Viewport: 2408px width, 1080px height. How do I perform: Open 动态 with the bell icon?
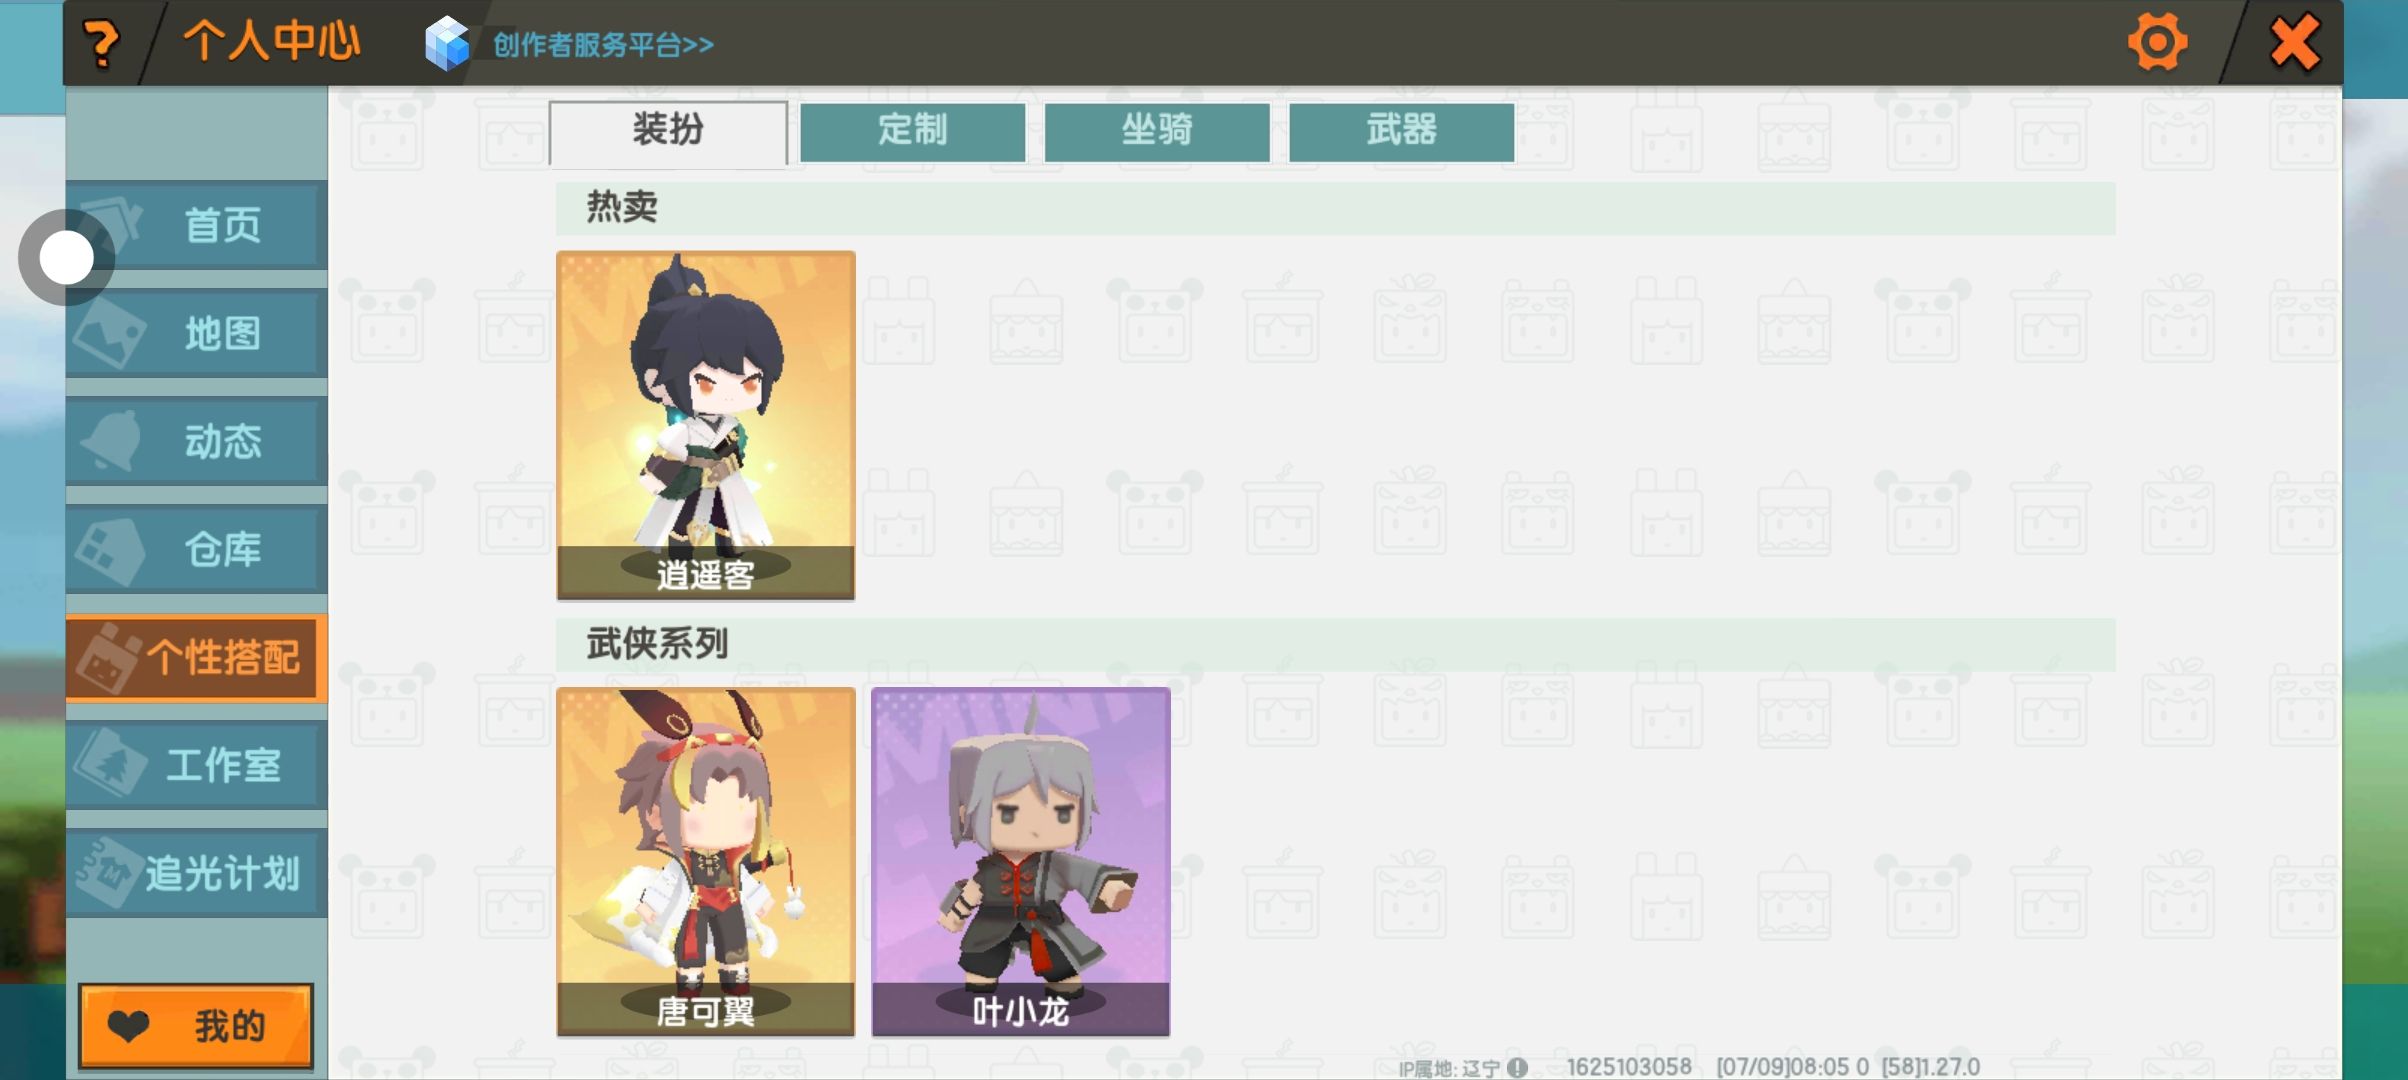coord(197,441)
